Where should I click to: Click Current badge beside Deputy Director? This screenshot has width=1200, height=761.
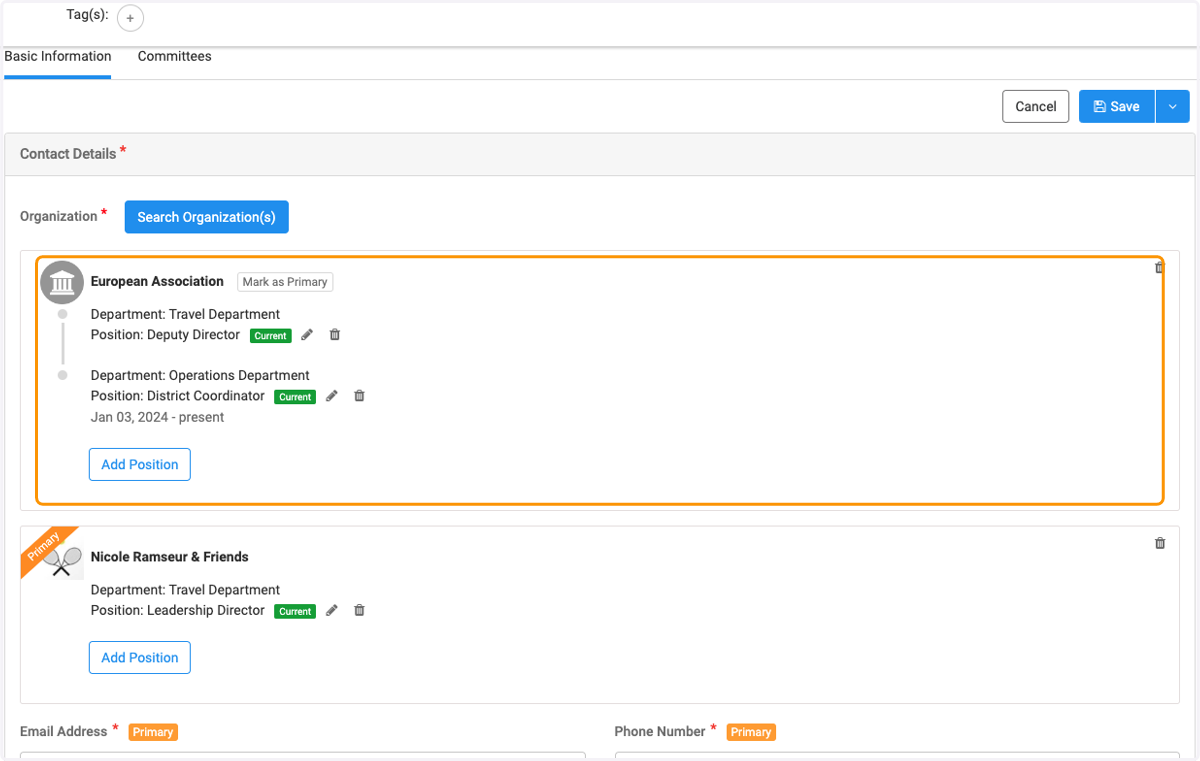(x=271, y=336)
